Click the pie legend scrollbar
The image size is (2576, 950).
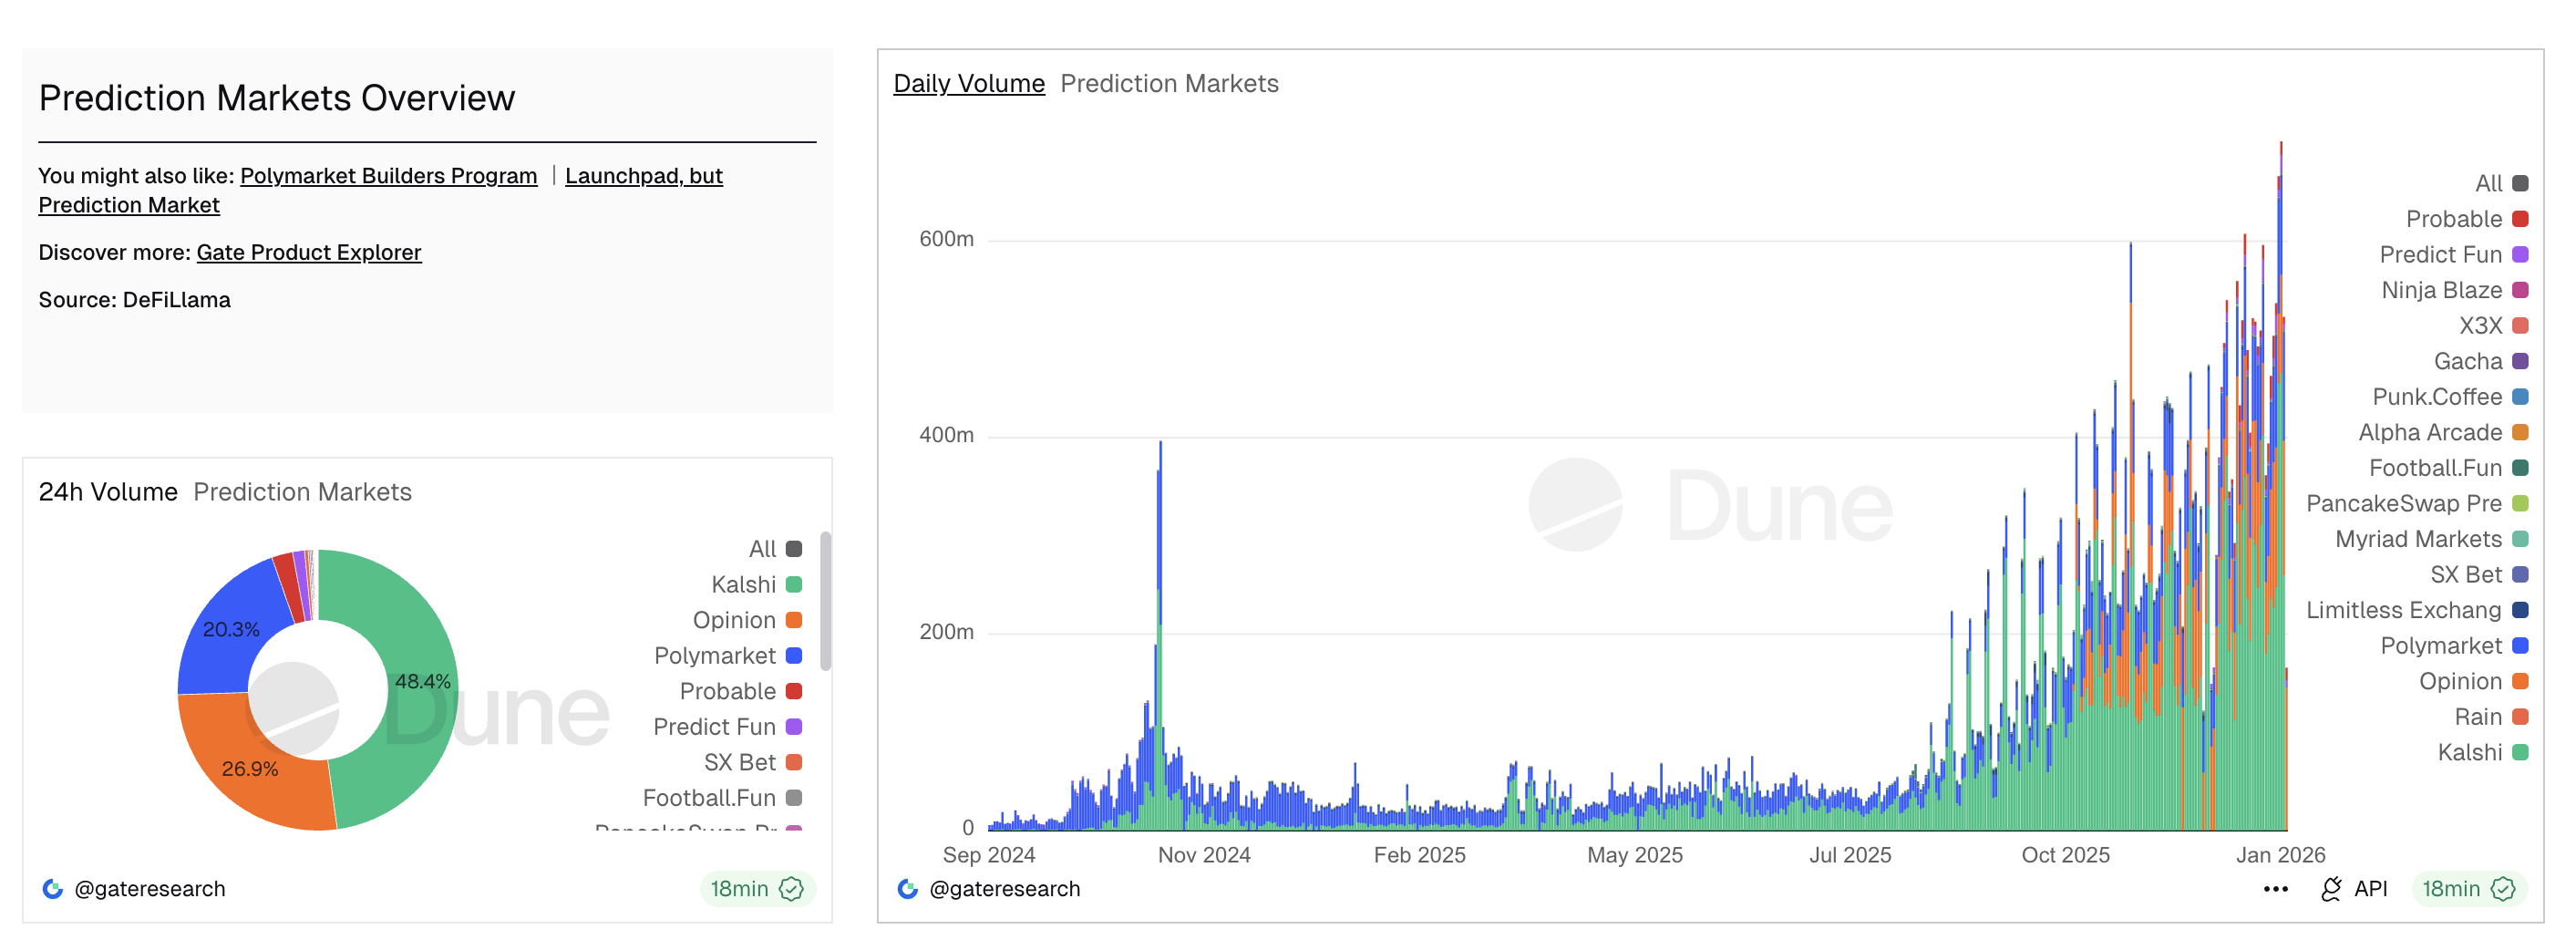[x=825, y=601]
